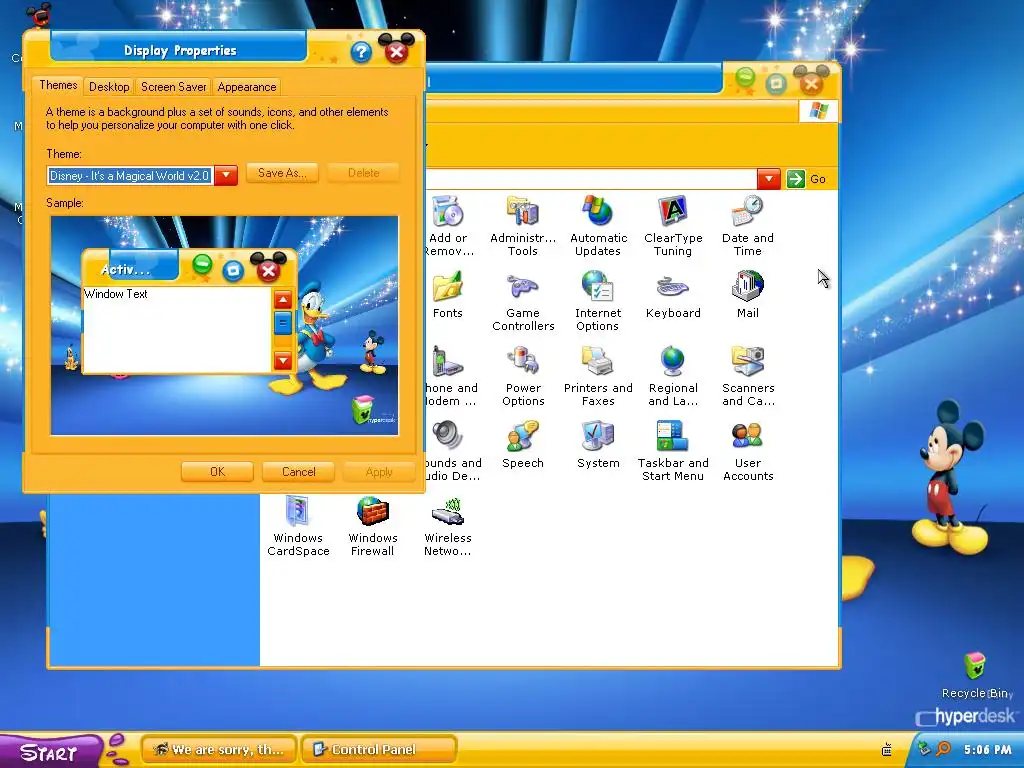Screen dimensions: 1024x768
Task: Click scroll down arrow in sample window
Action: (283, 360)
